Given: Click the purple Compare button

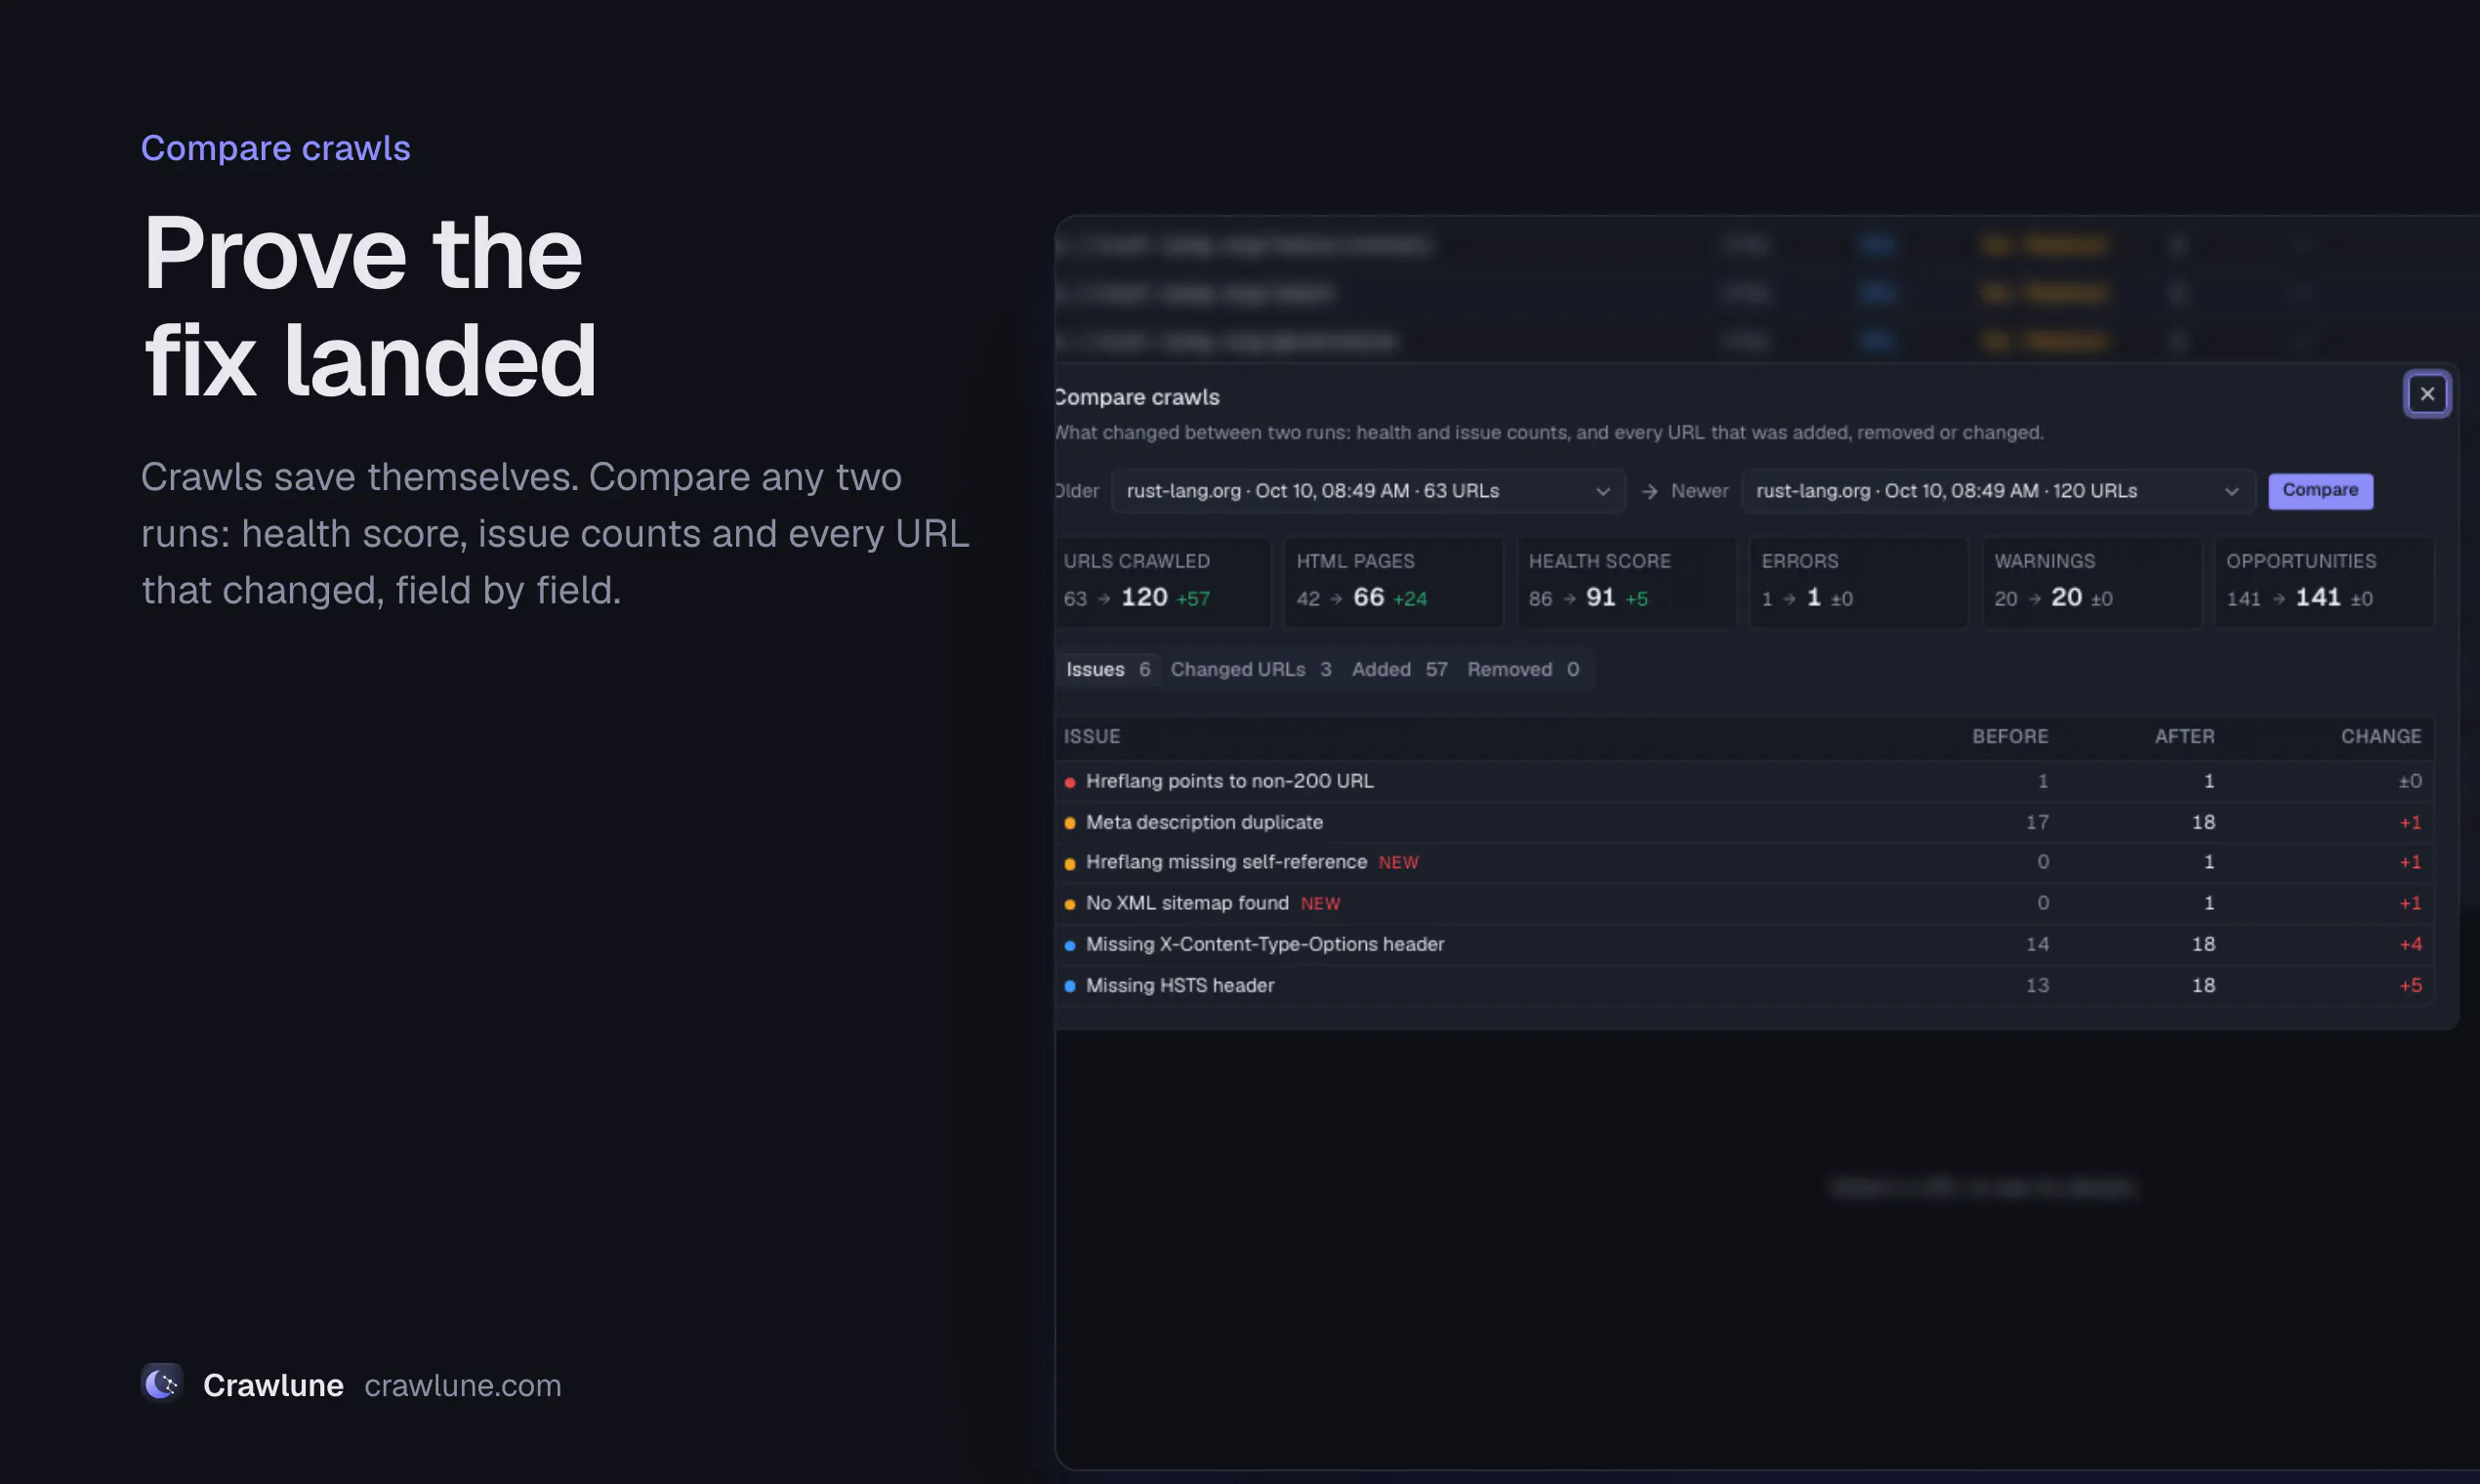Looking at the screenshot, I should pos(2320,491).
